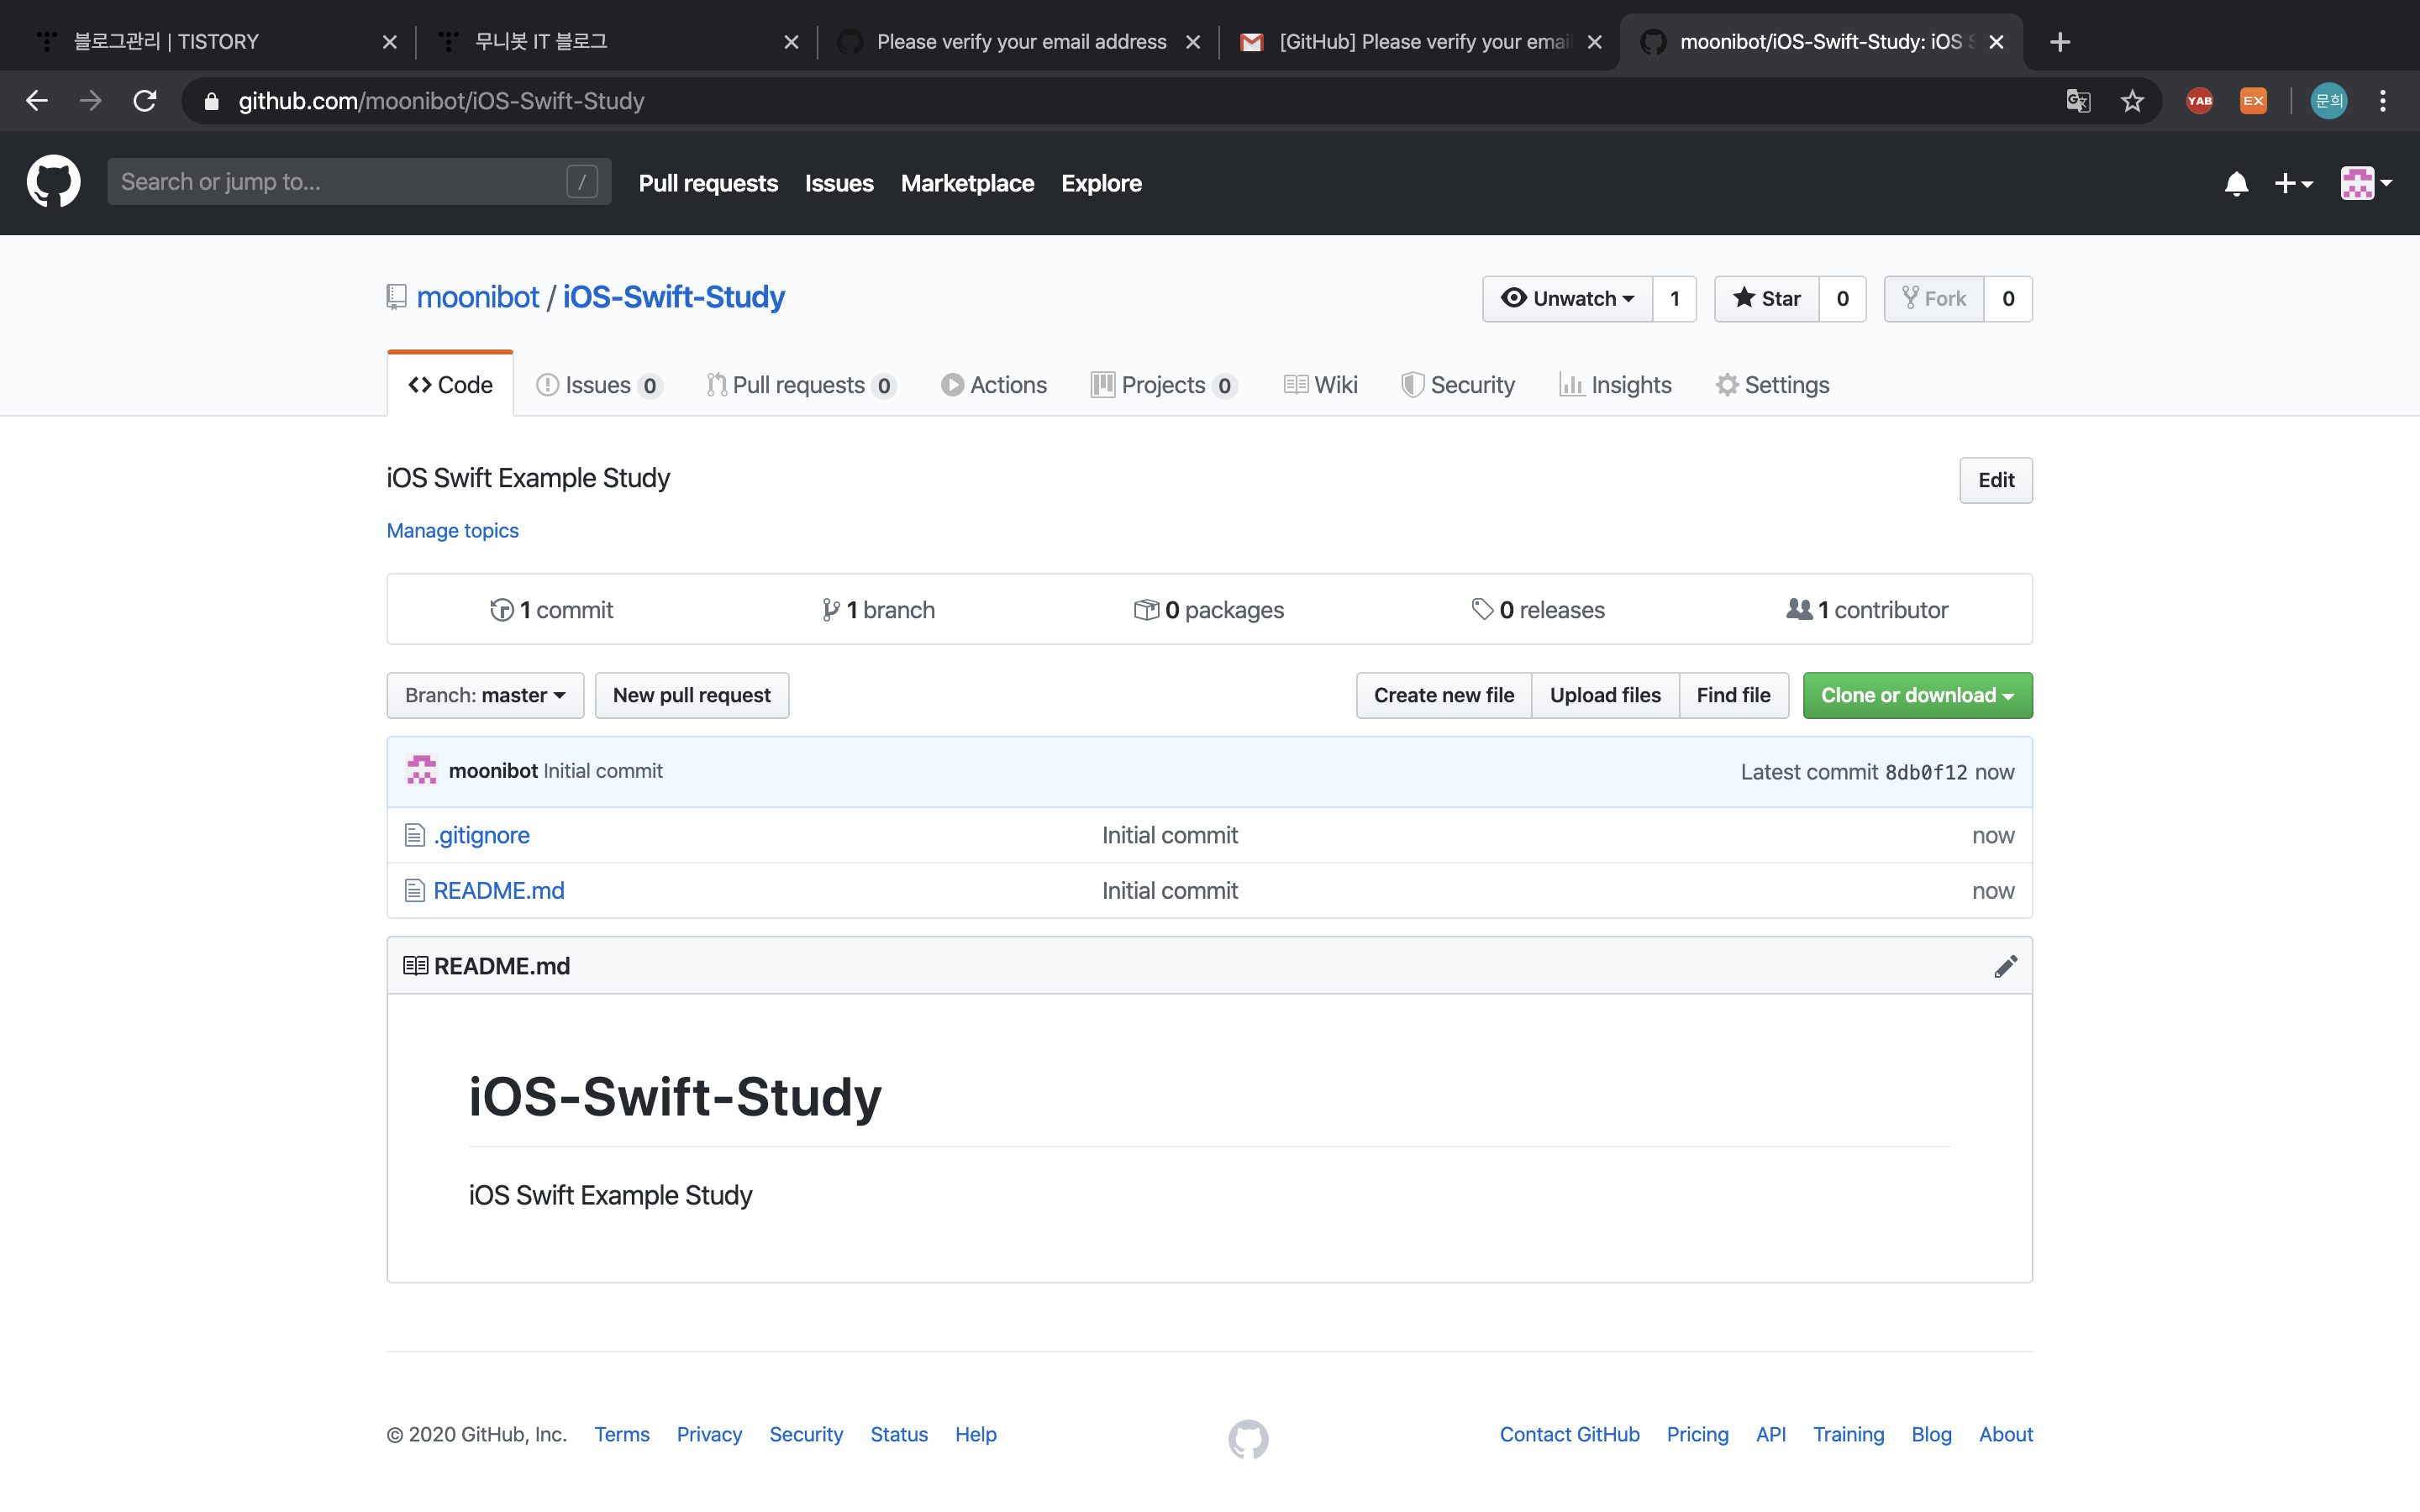Open the user avatar menu
2420x1512 pixels.
pos(2365,183)
